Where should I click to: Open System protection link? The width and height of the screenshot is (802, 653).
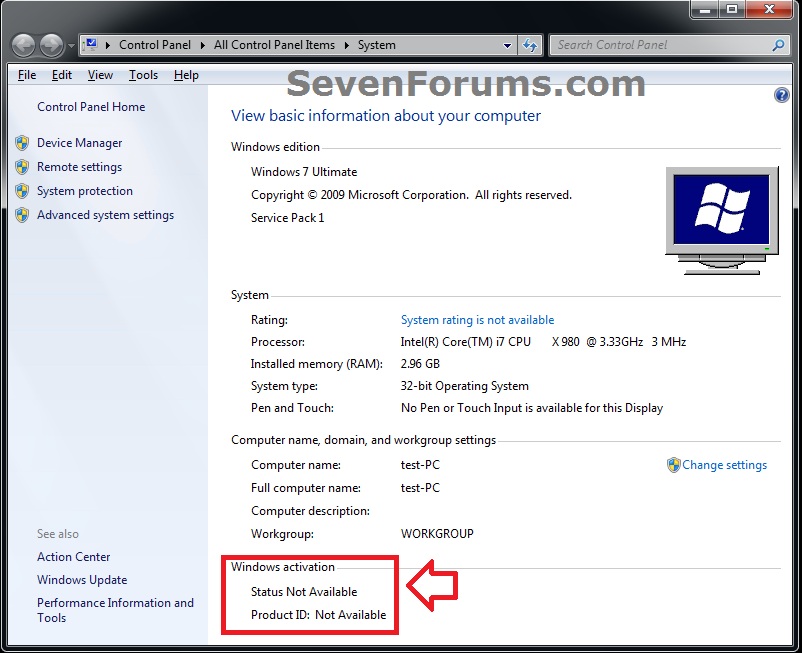[85, 191]
